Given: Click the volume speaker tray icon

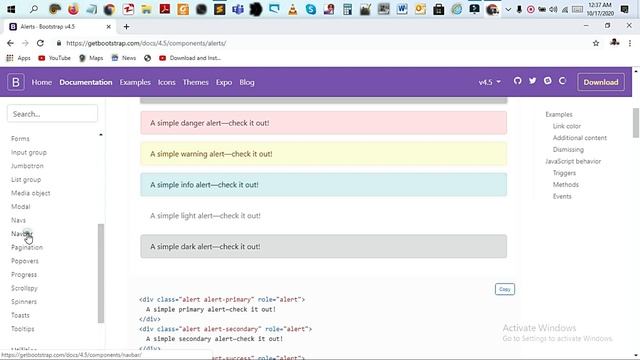Looking at the screenshot, I should (x=553, y=9).
